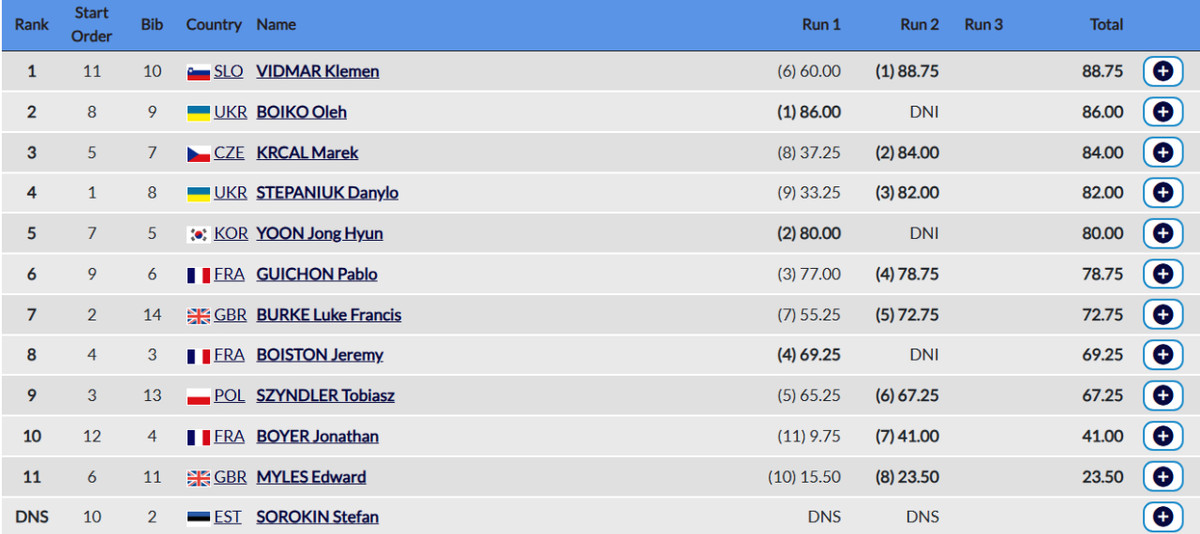Click the Slovenia flag icon
The height and width of the screenshot is (534, 1200).
tap(198, 72)
